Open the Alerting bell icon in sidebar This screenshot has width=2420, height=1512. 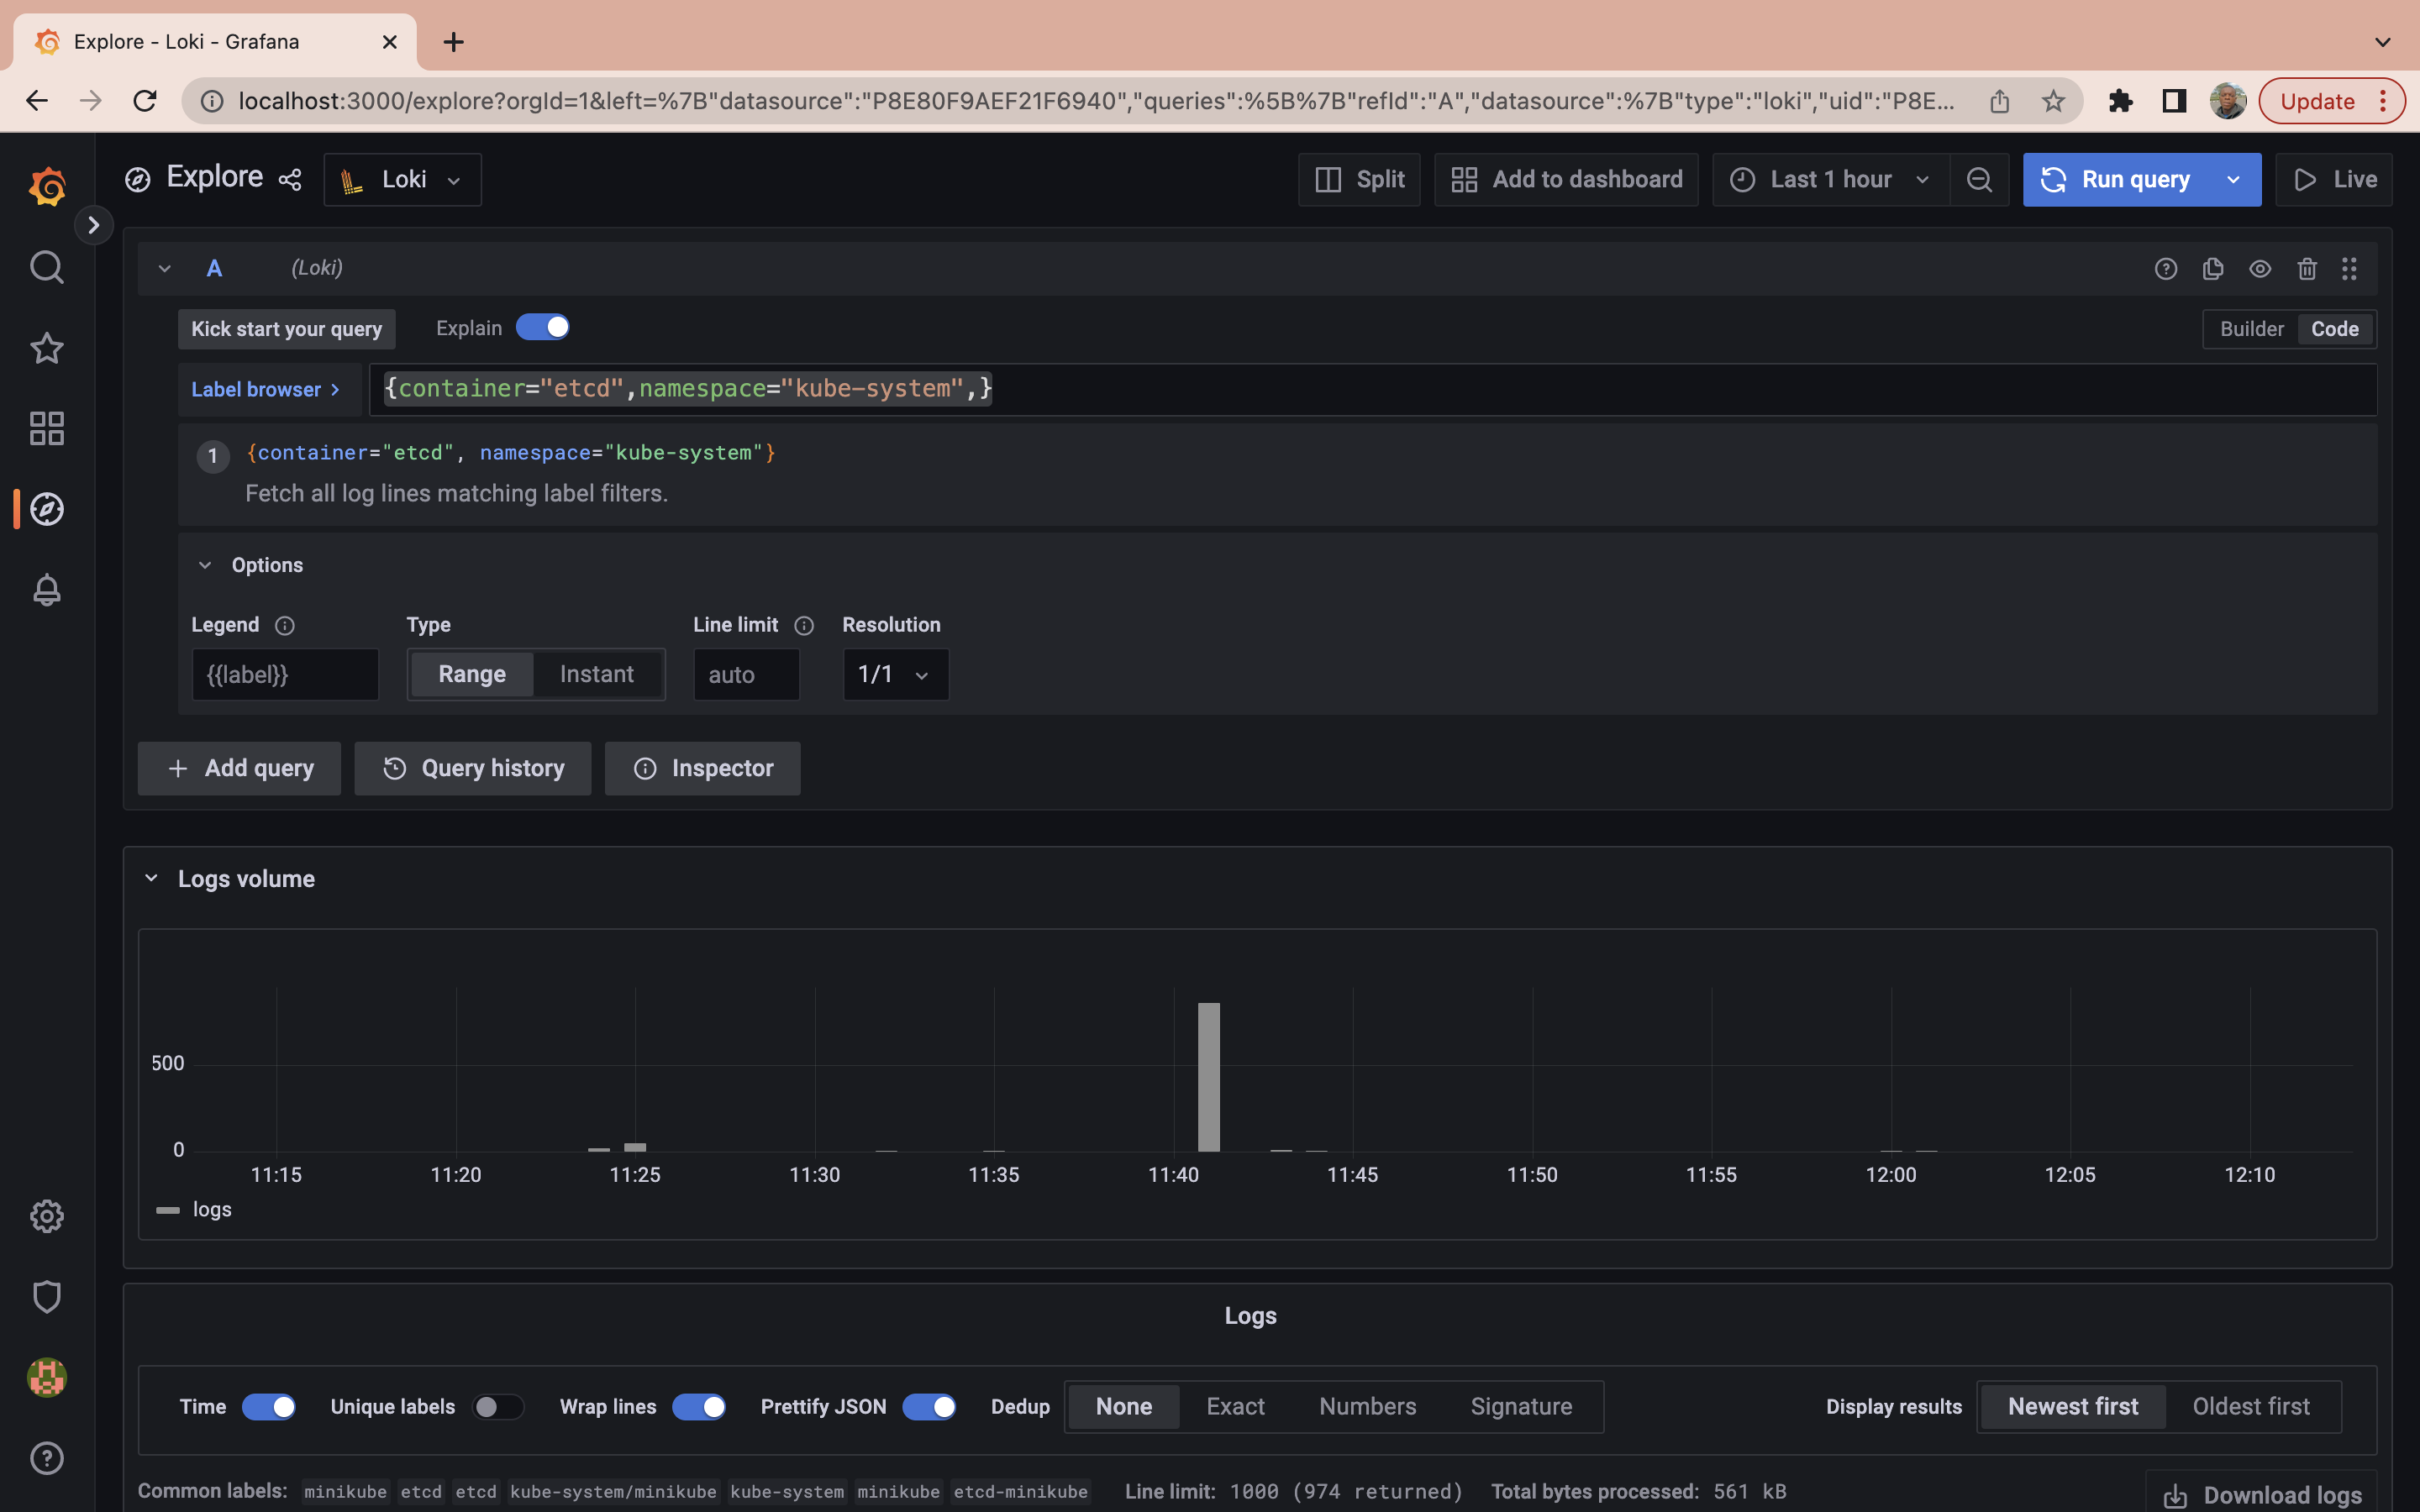point(47,590)
